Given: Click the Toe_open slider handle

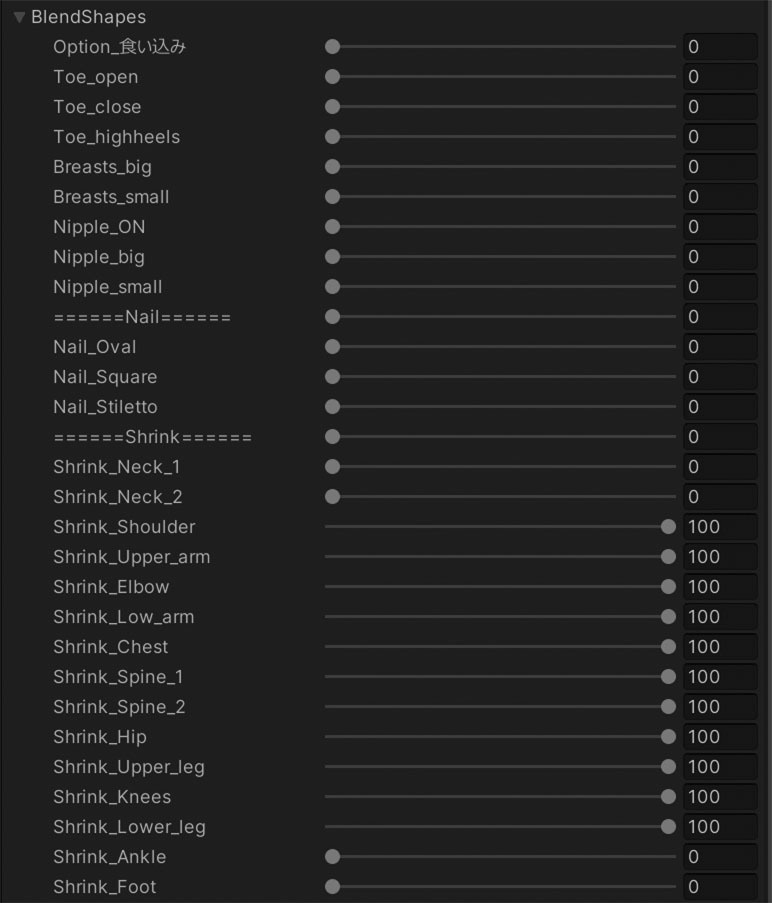Looking at the screenshot, I should pyautogui.click(x=333, y=77).
